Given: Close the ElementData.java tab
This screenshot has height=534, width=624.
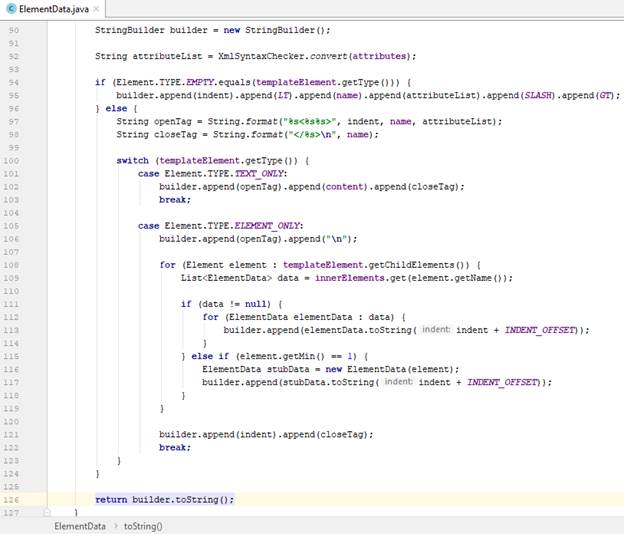Looking at the screenshot, I should 96,9.
